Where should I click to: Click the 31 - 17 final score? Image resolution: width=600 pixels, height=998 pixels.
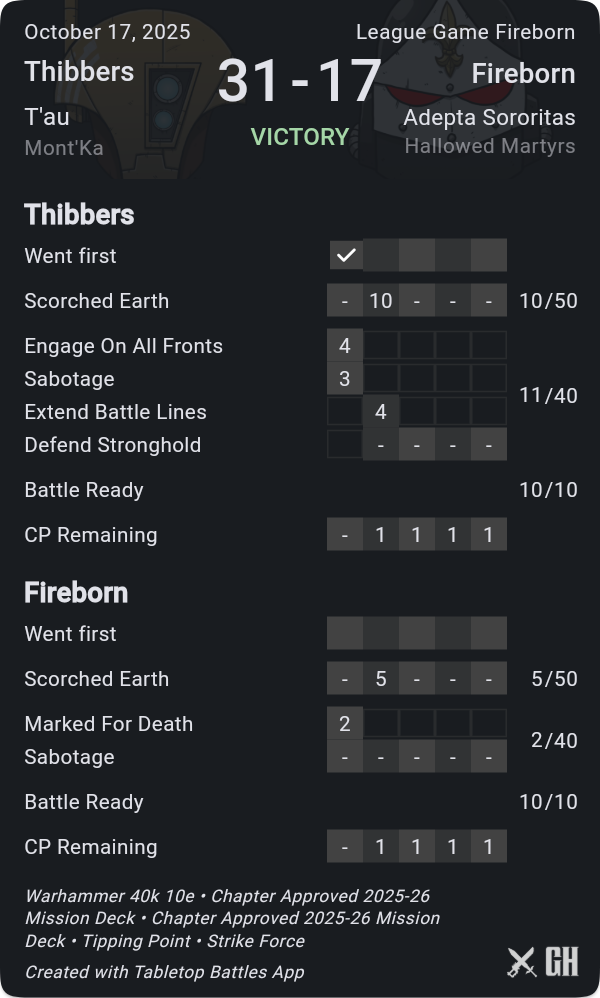(299, 80)
